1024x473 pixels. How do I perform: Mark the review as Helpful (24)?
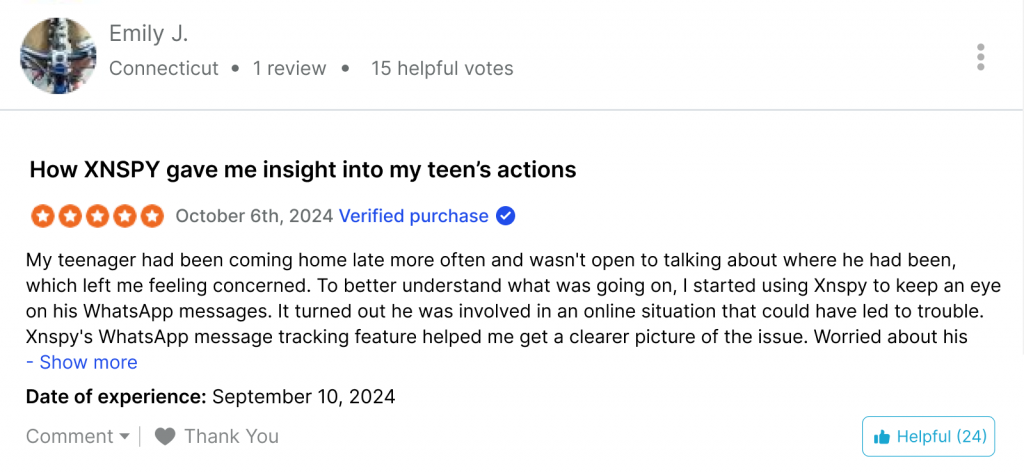[928, 436]
